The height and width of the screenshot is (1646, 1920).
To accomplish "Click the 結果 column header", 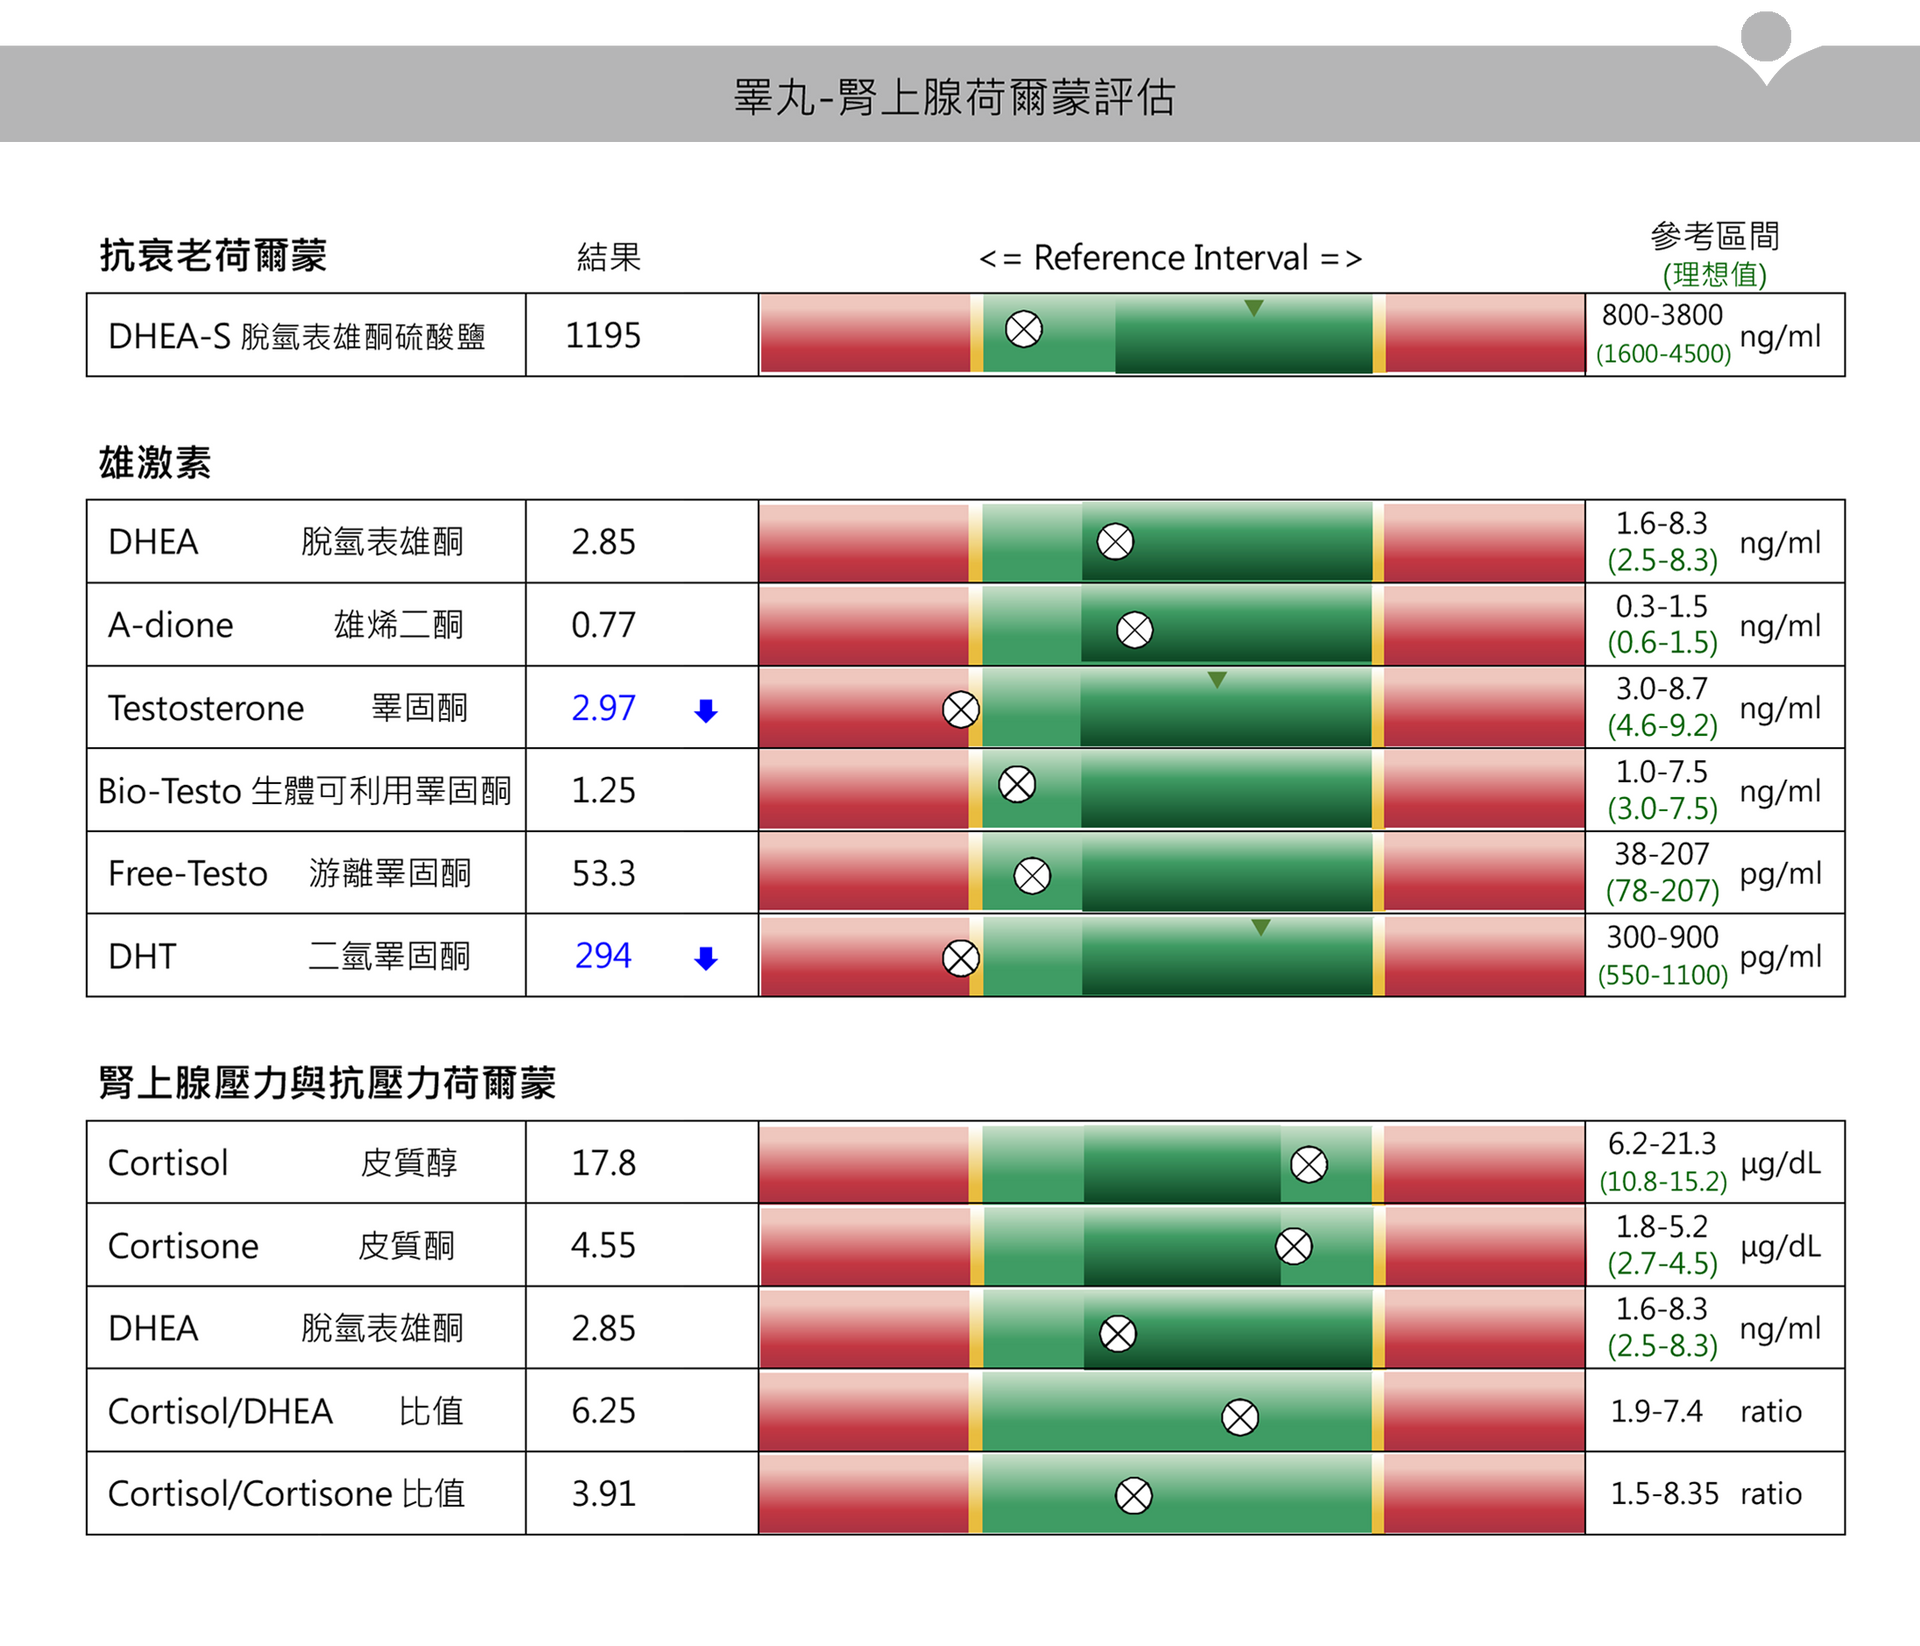I will (x=609, y=257).
